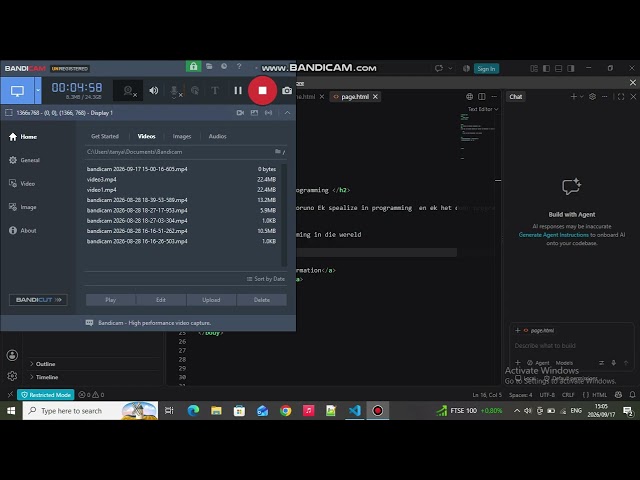Click the video camera icon in the display bar
This screenshot has height=480, width=640.
click(x=240, y=113)
